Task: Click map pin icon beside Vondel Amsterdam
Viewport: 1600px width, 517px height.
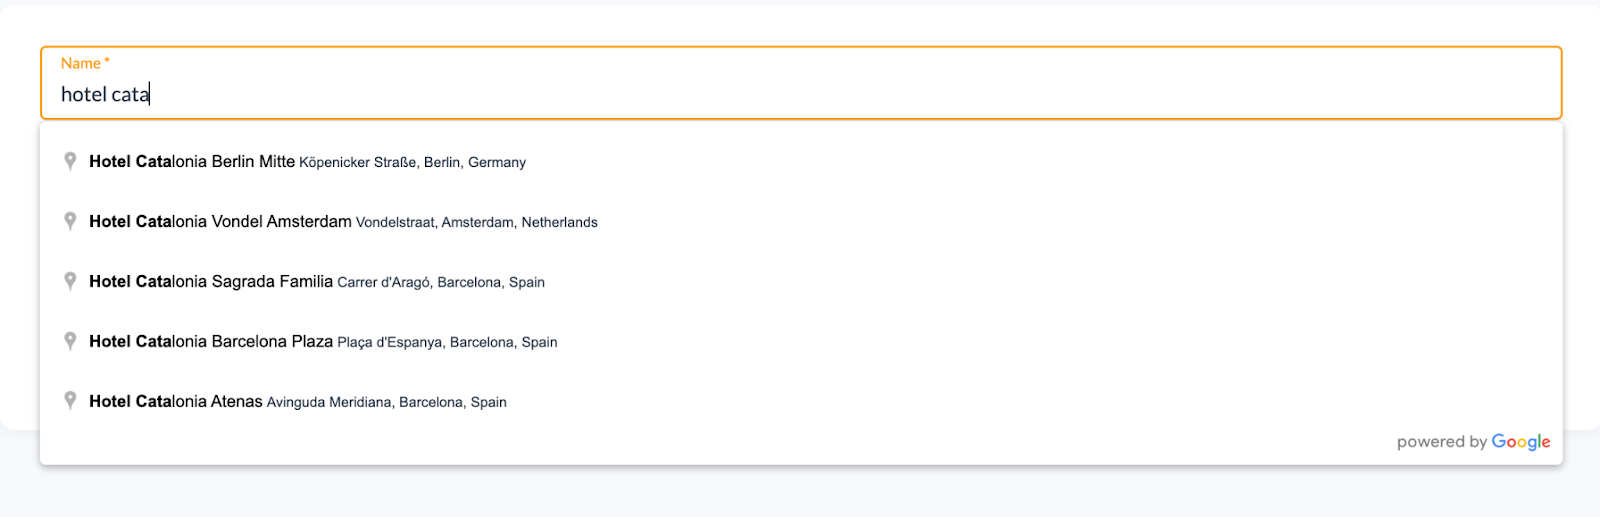Action: [x=70, y=221]
